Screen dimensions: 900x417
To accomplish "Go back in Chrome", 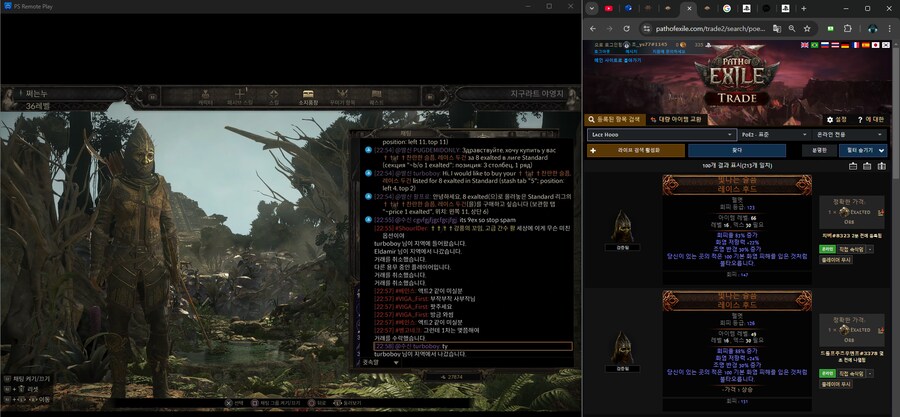I will (593, 28).
